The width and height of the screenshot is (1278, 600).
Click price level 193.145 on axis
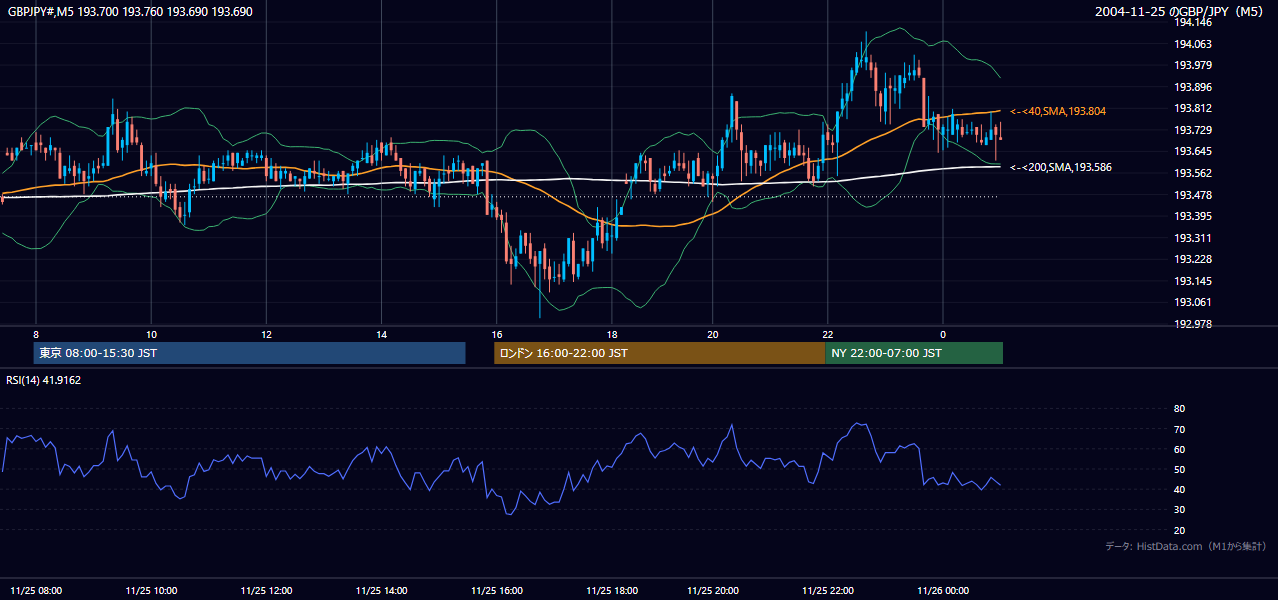coord(1192,281)
